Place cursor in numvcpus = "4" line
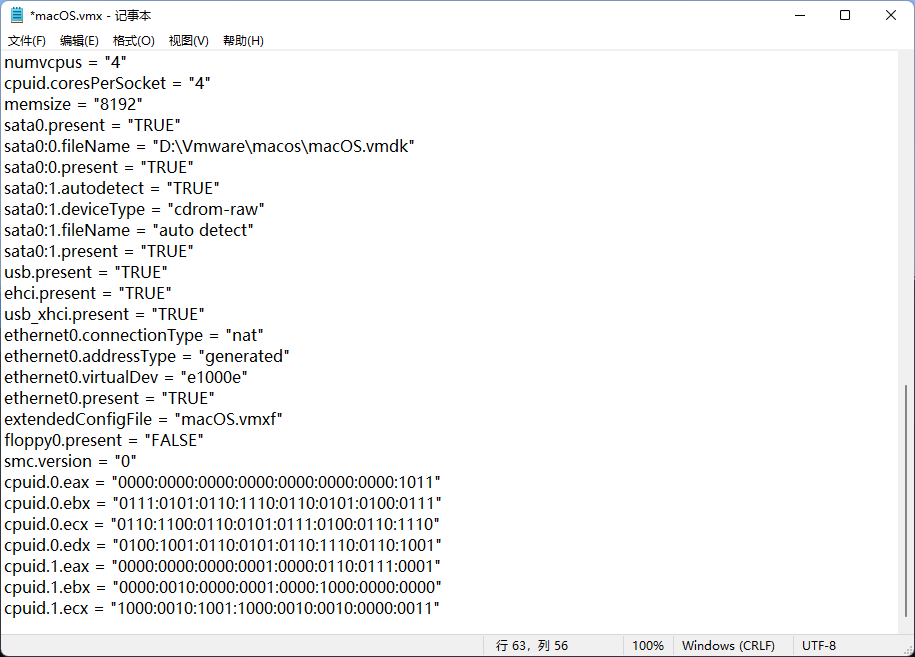 pos(65,62)
